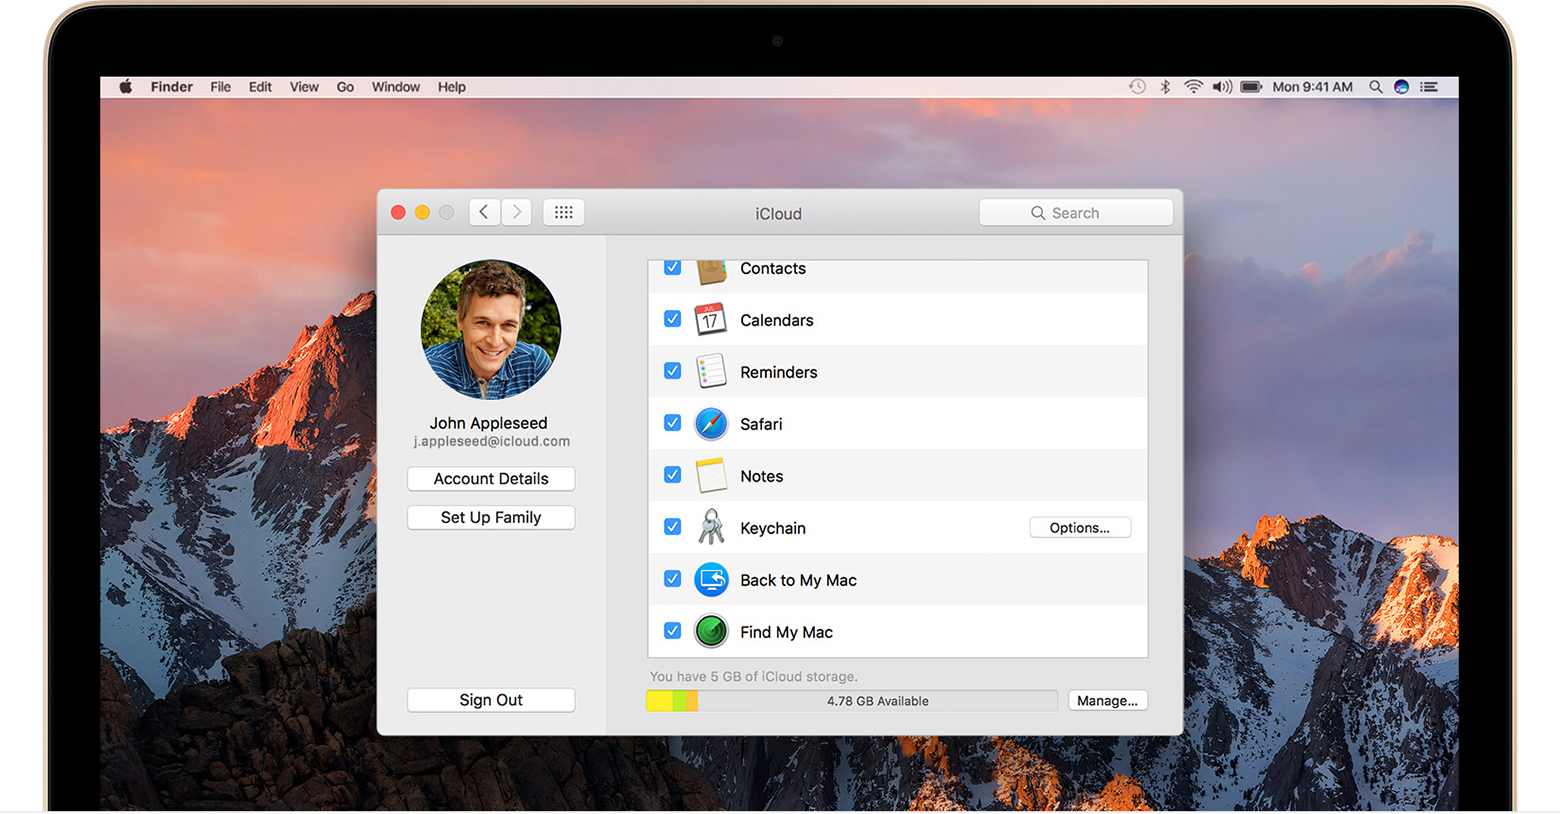Click the Back to My Mac label

[798, 580]
